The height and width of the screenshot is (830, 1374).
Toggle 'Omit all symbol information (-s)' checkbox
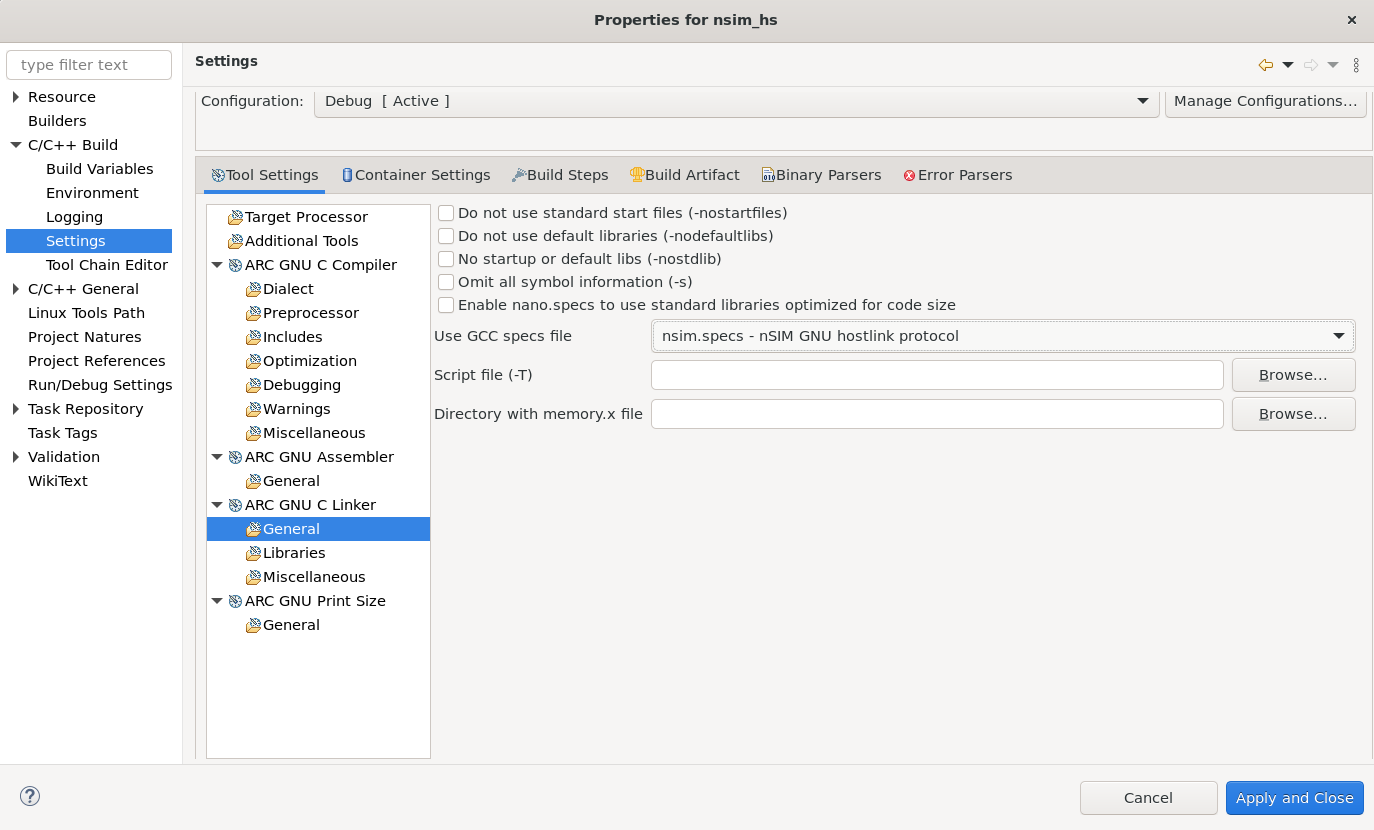446,282
